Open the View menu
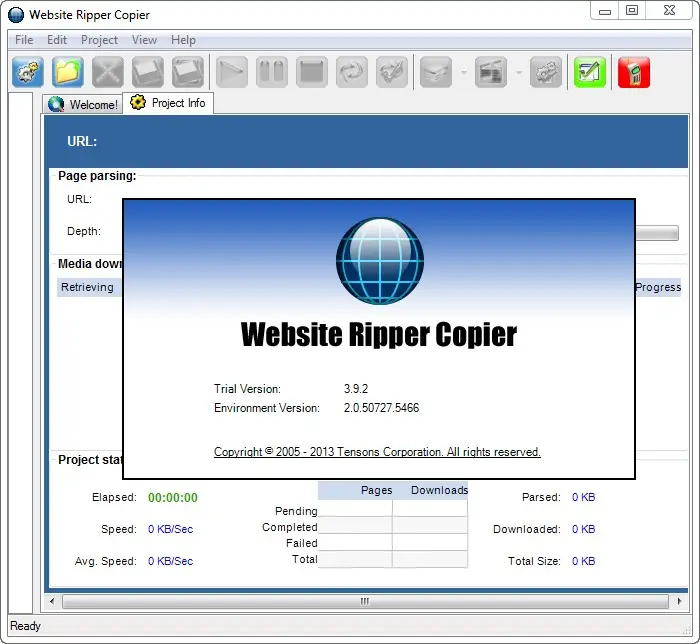This screenshot has height=644, width=700. [144, 40]
